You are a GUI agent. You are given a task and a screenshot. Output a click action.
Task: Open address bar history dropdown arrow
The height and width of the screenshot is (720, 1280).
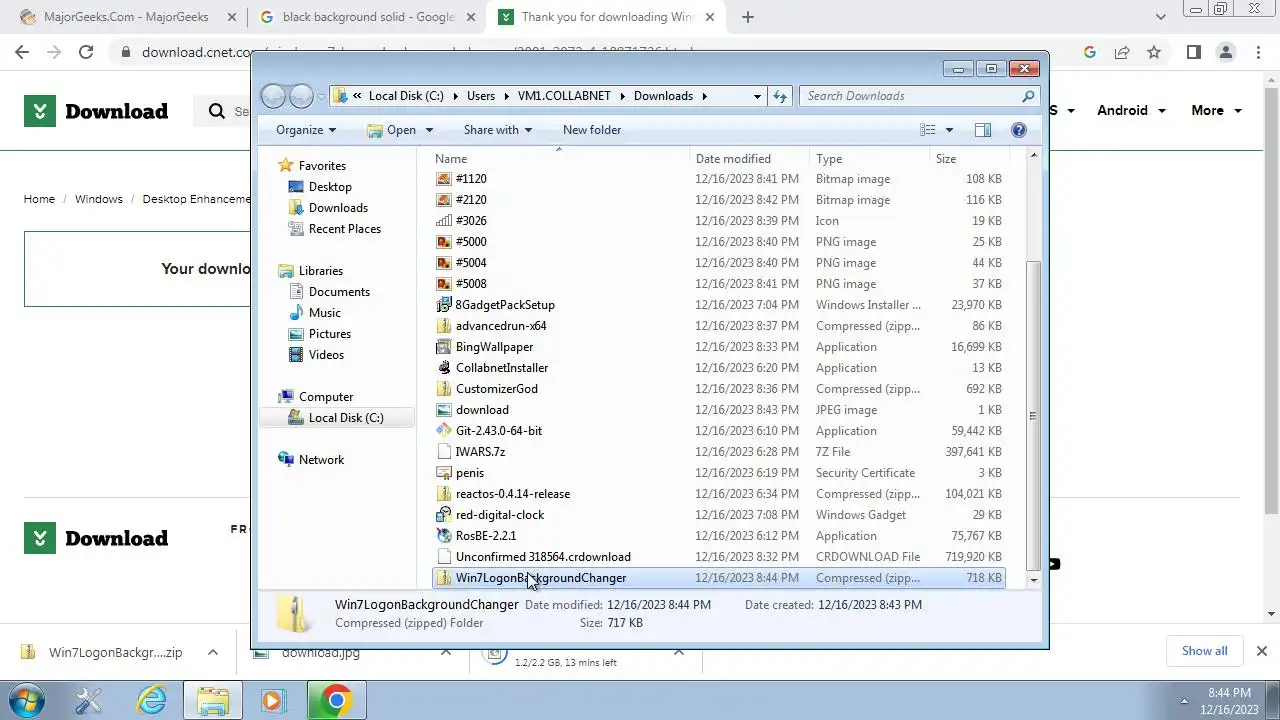pyautogui.click(x=757, y=96)
